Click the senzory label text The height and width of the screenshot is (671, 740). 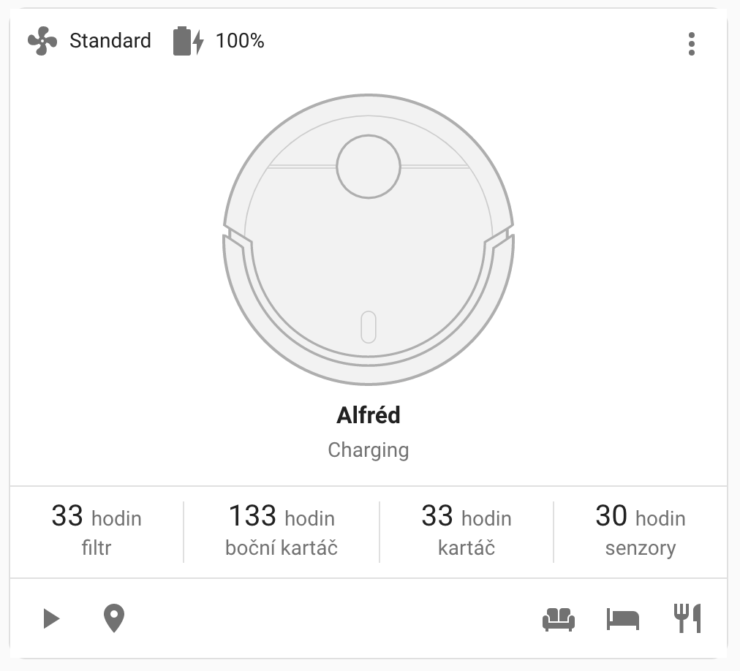[640, 548]
